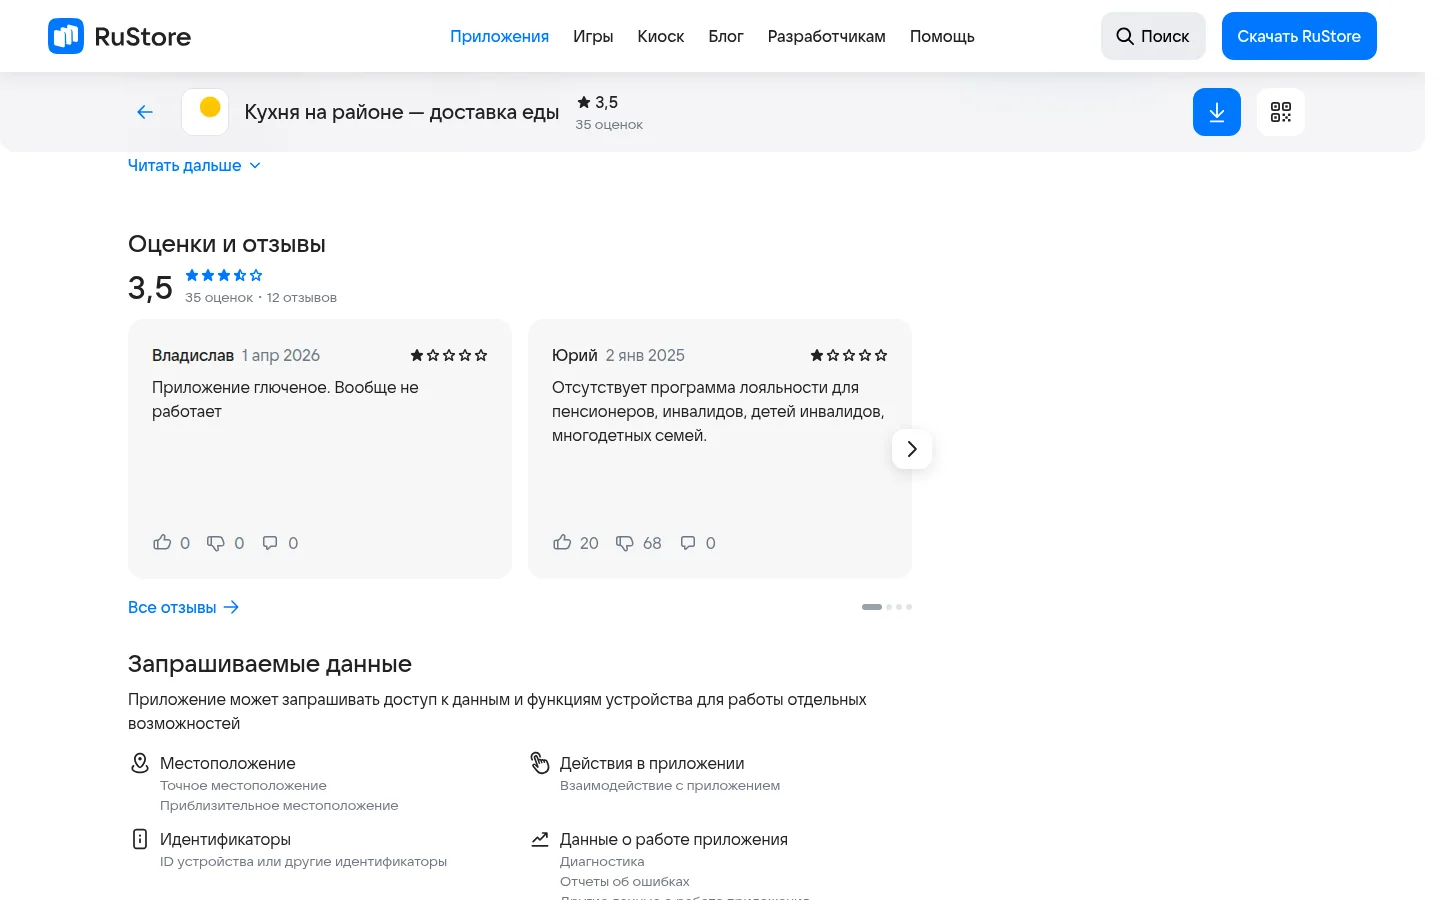Viewport: 1440px width, 900px height.
Task: Click the Запрашиваемые данные heading
Action: click(270, 664)
